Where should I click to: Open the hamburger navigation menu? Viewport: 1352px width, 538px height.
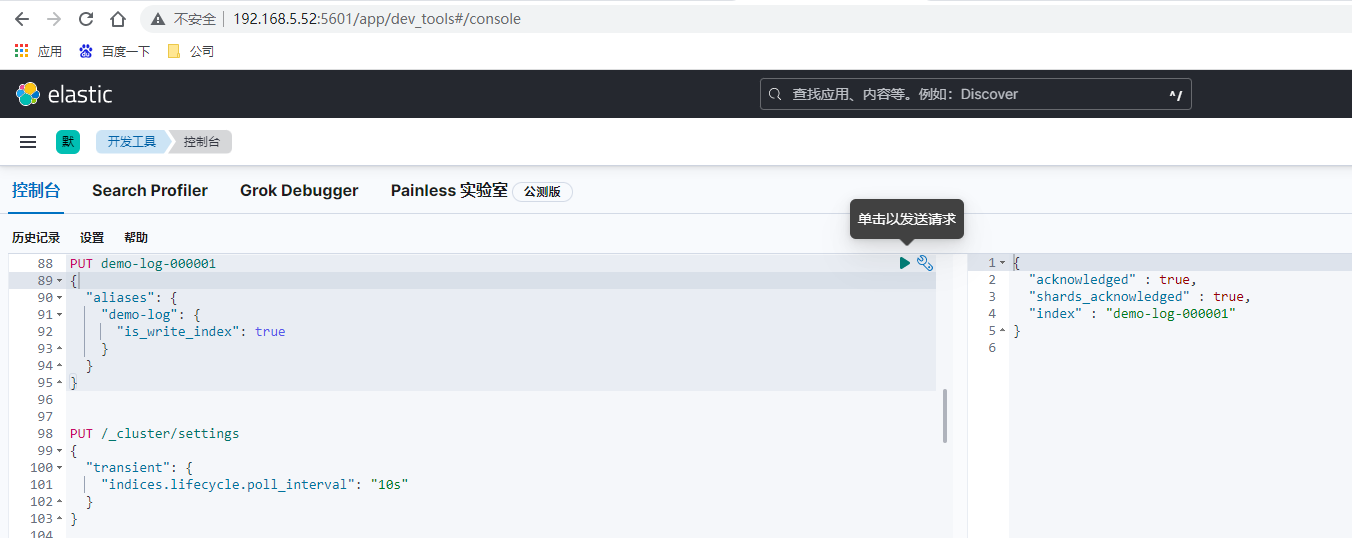28,142
